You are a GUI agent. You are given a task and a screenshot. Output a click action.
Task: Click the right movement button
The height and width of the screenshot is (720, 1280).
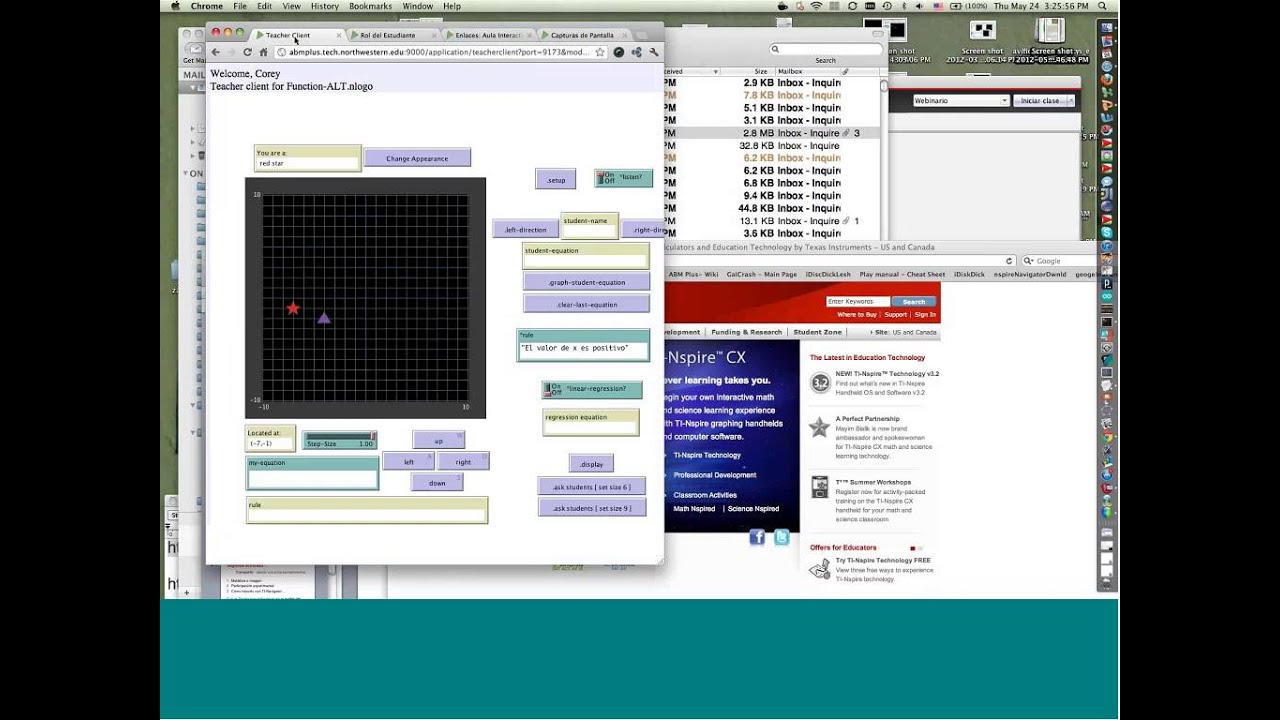463,462
